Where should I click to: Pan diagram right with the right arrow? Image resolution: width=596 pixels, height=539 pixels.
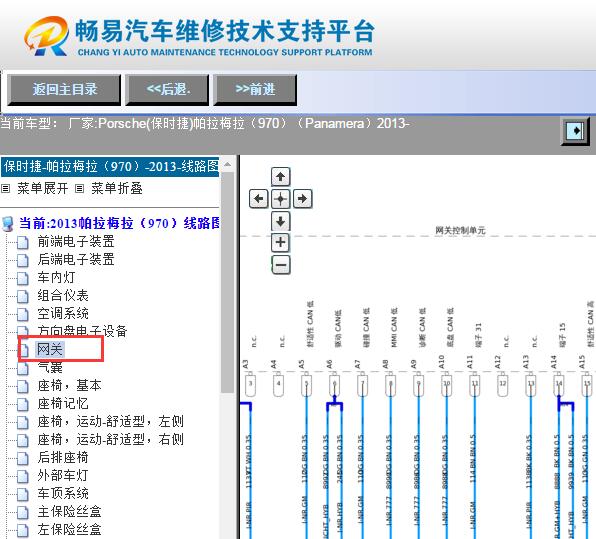click(x=303, y=198)
